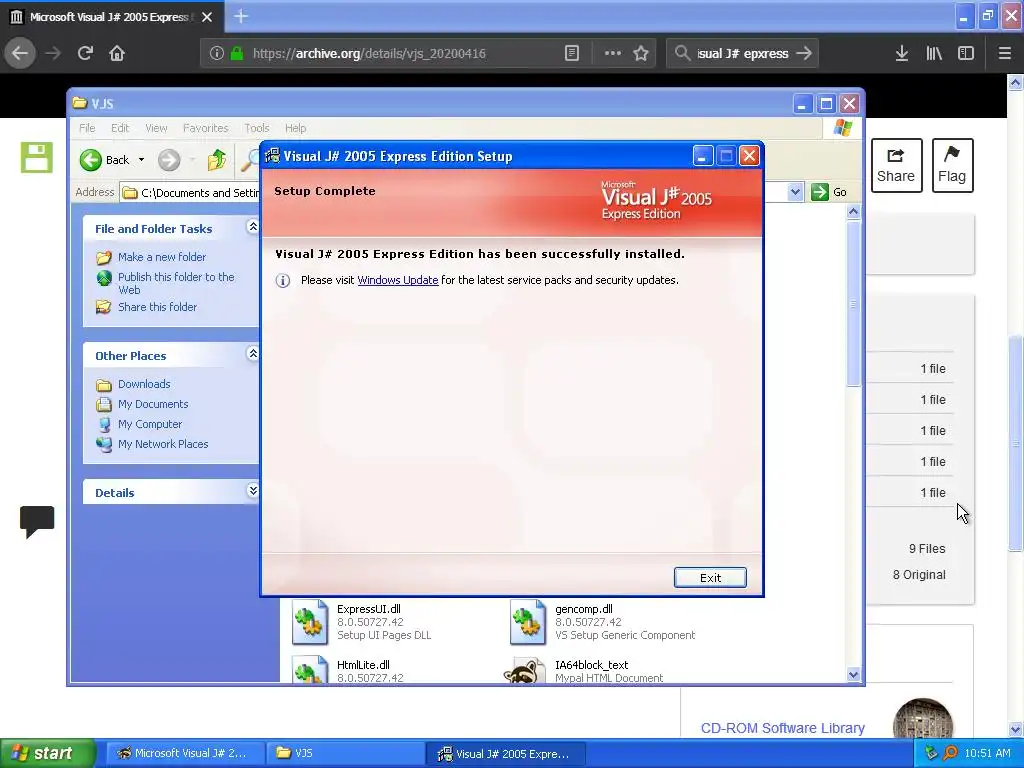Open the Windows Start menu
Viewport: 1024px width, 768px height.
48,753
